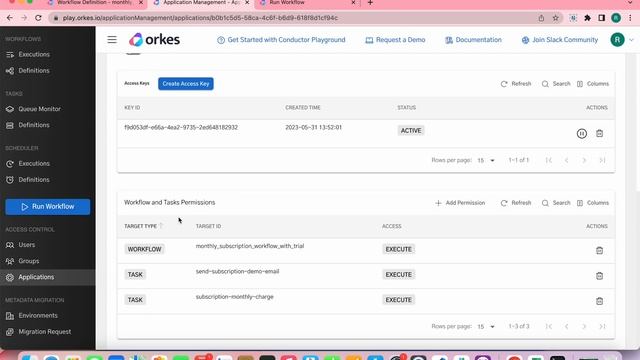The height and width of the screenshot is (360, 640).
Task: Toggle the browser side panel
Action: point(602,18)
